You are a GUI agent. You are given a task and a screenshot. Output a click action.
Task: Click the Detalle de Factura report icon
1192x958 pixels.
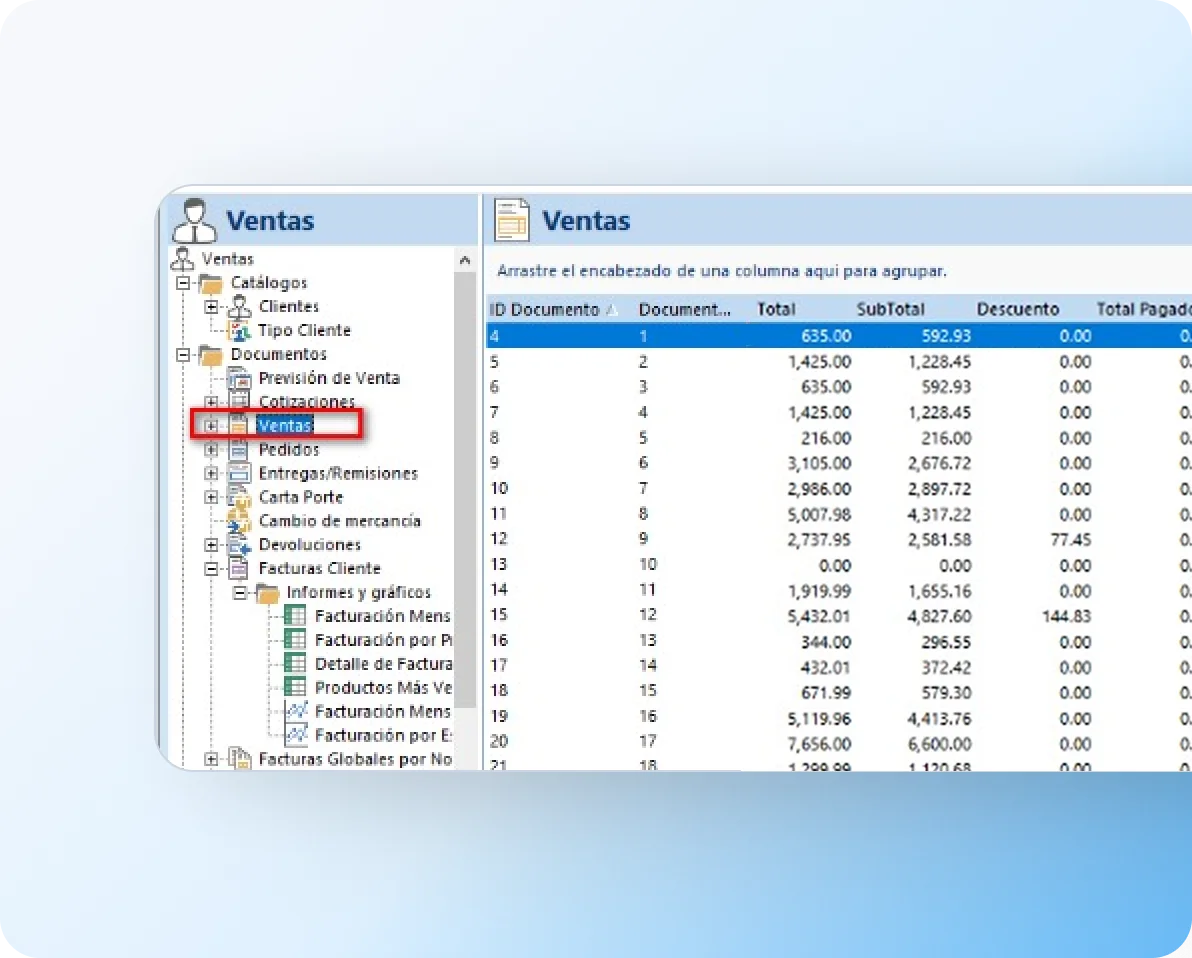tap(295, 663)
